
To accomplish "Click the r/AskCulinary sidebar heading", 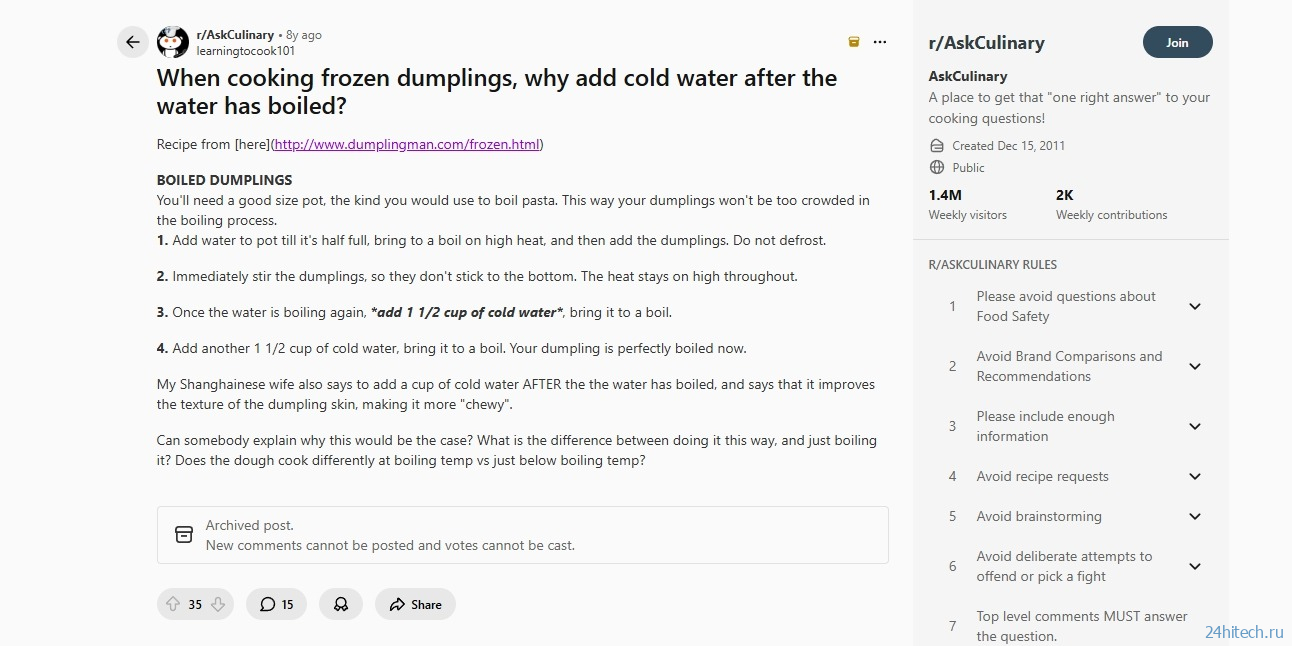I will coord(986,43).
